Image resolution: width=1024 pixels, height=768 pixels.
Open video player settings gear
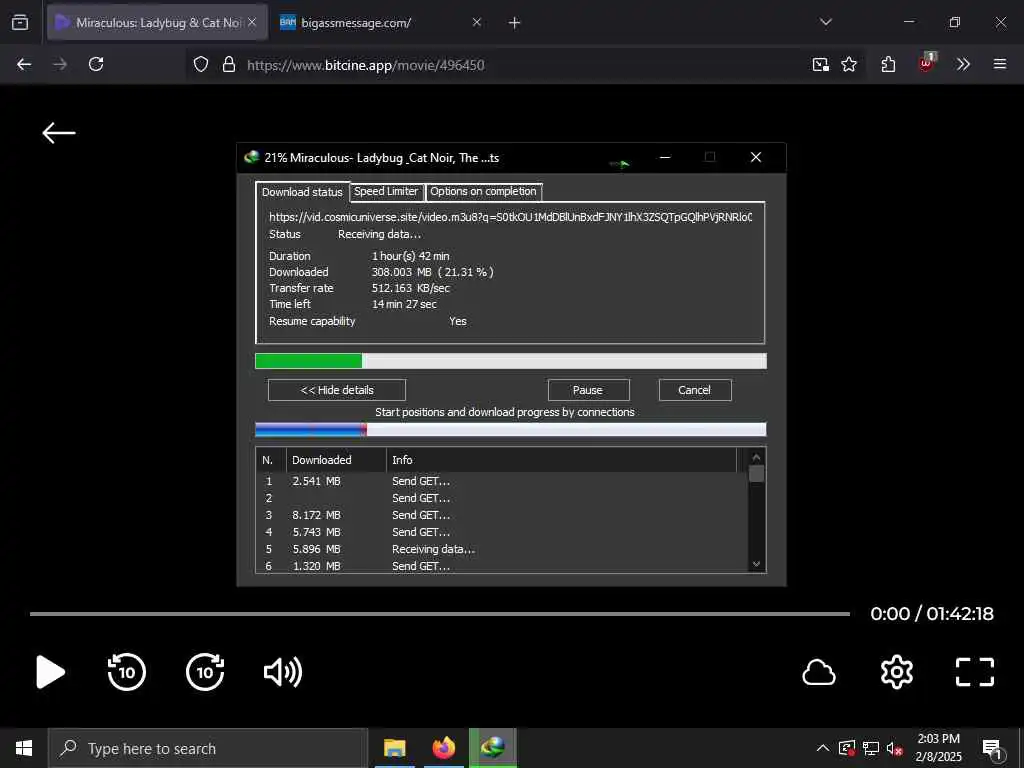(x=897, y=672)
